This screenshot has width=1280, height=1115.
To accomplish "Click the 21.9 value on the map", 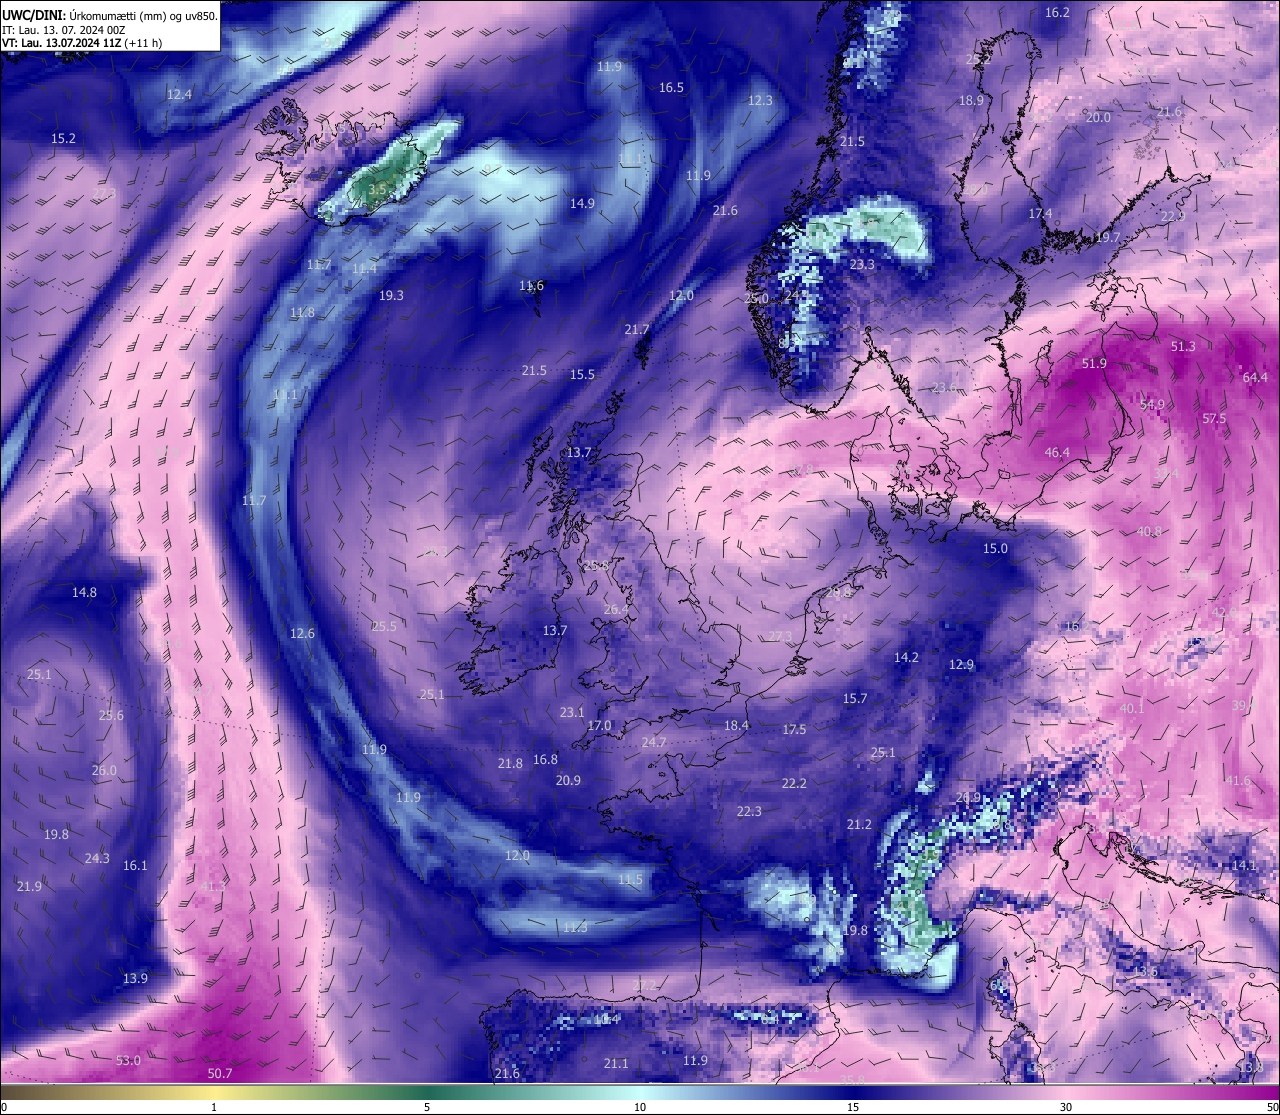I will click(x=29, y=886).
